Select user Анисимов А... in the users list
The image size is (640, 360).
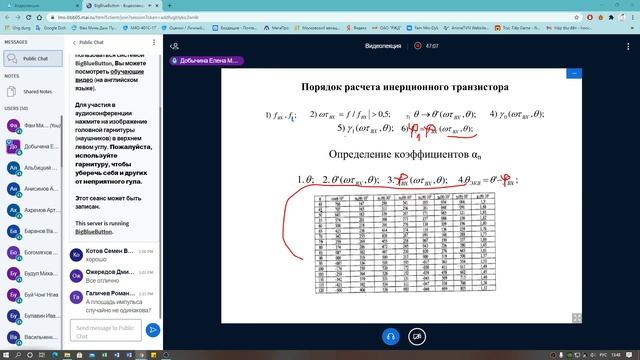(x=33, y=189)
